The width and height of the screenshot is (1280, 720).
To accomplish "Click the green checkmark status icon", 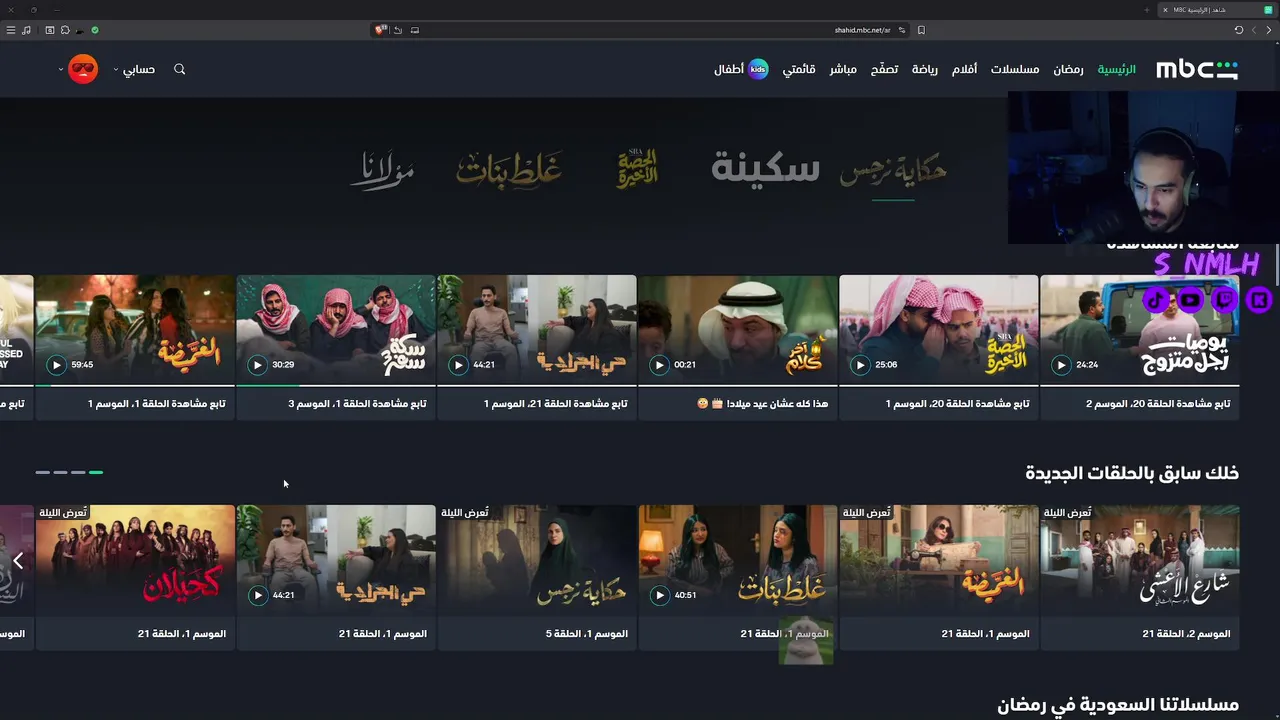I will click(x=95, y=30).
